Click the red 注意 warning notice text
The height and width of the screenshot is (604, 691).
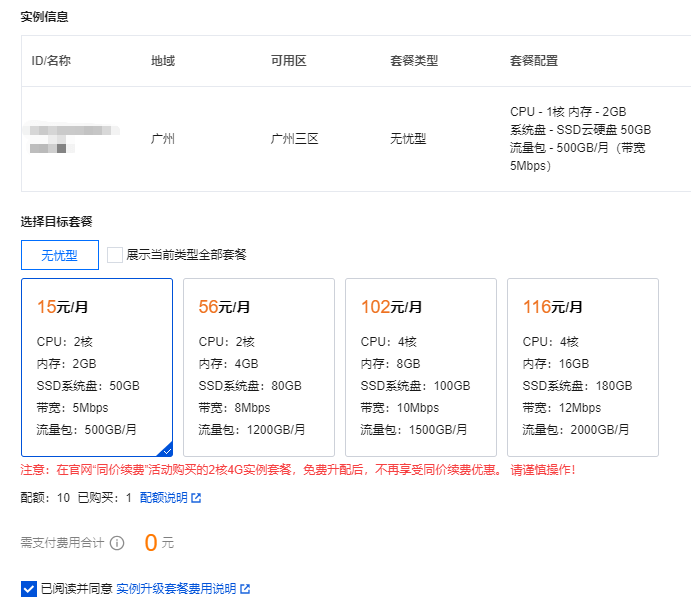pyautogui.click(x=298, y=470)
